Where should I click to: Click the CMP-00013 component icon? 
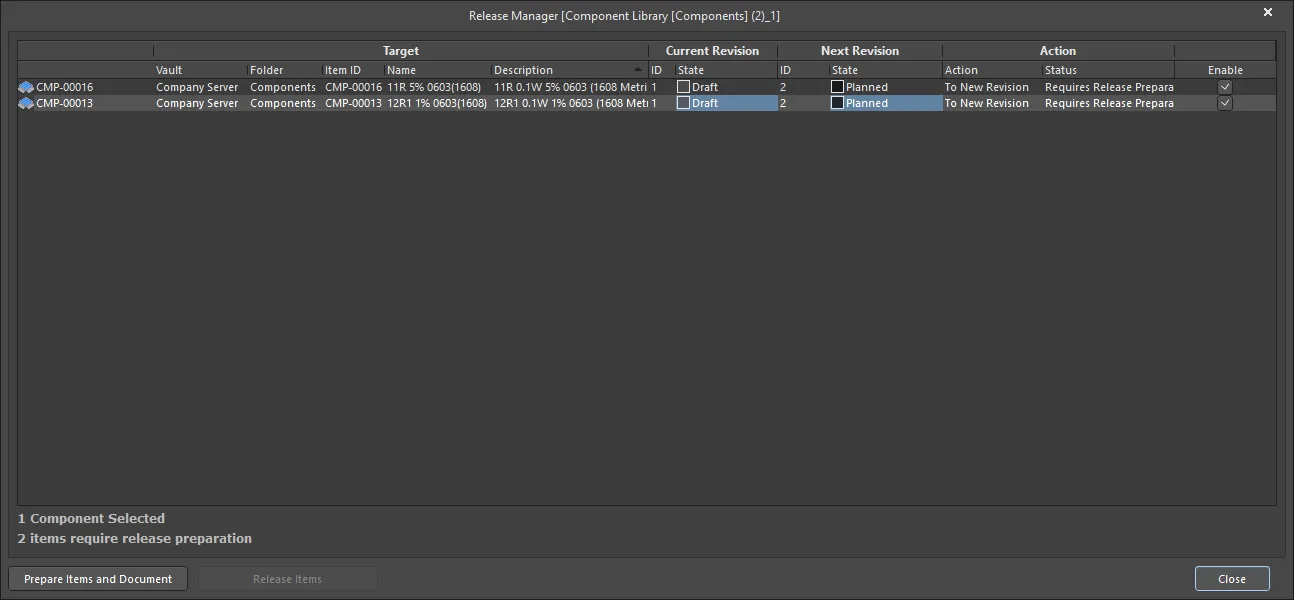click(26, 103)
